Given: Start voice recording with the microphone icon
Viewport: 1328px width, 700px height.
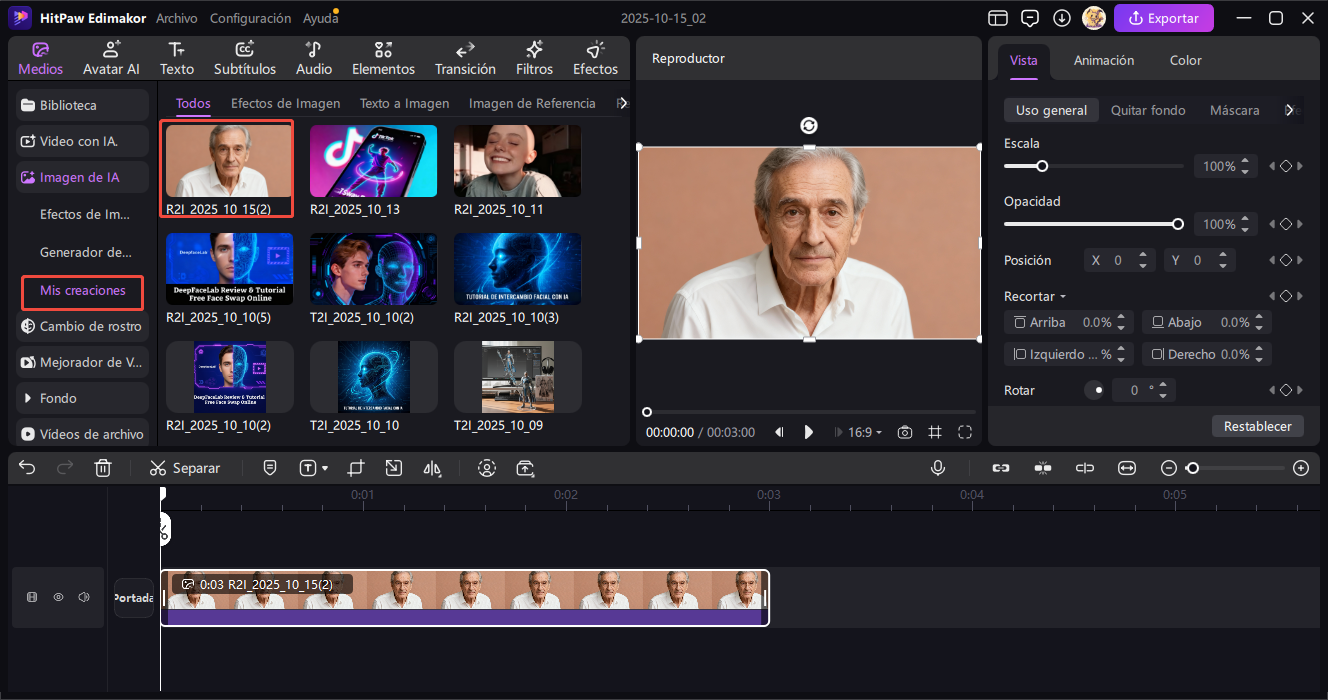Looking at the screenshot, I should coord(938,468).
